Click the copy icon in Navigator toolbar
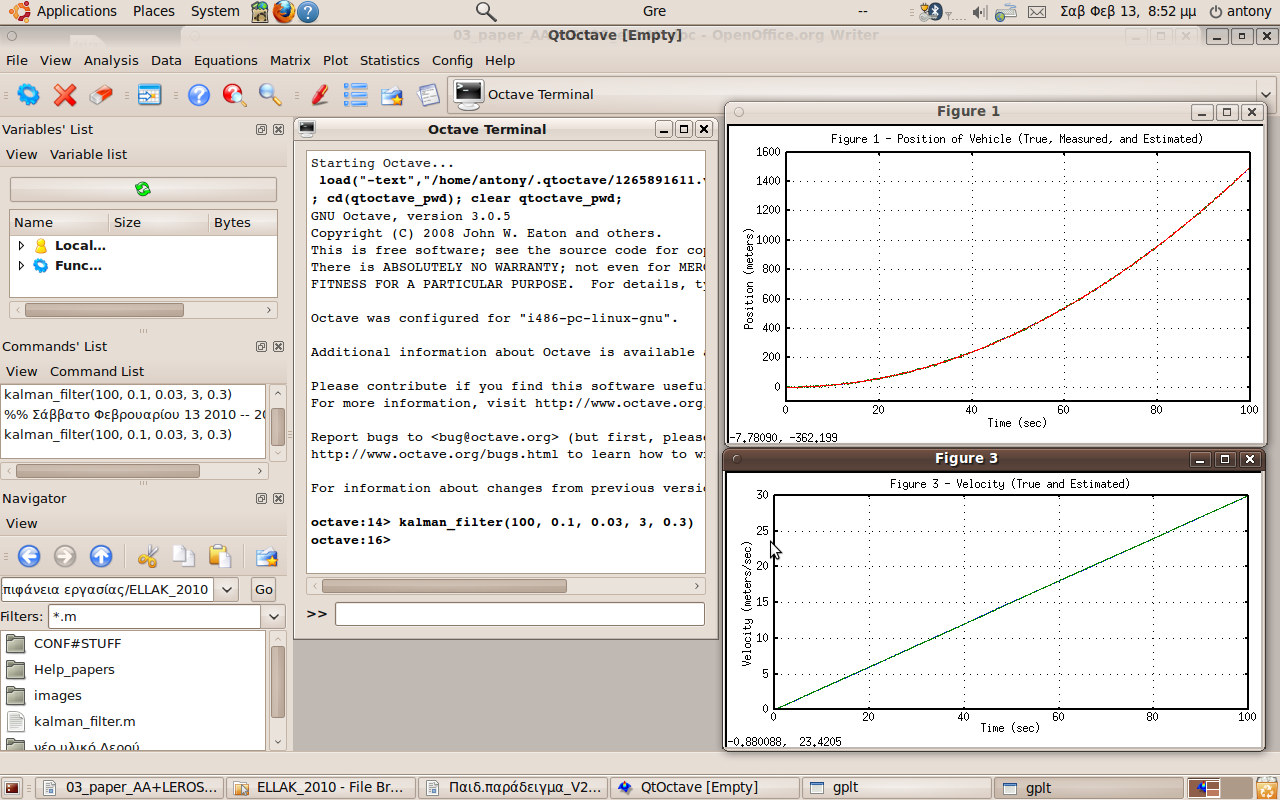1280x800 pixels. click(x=184, y=556)
